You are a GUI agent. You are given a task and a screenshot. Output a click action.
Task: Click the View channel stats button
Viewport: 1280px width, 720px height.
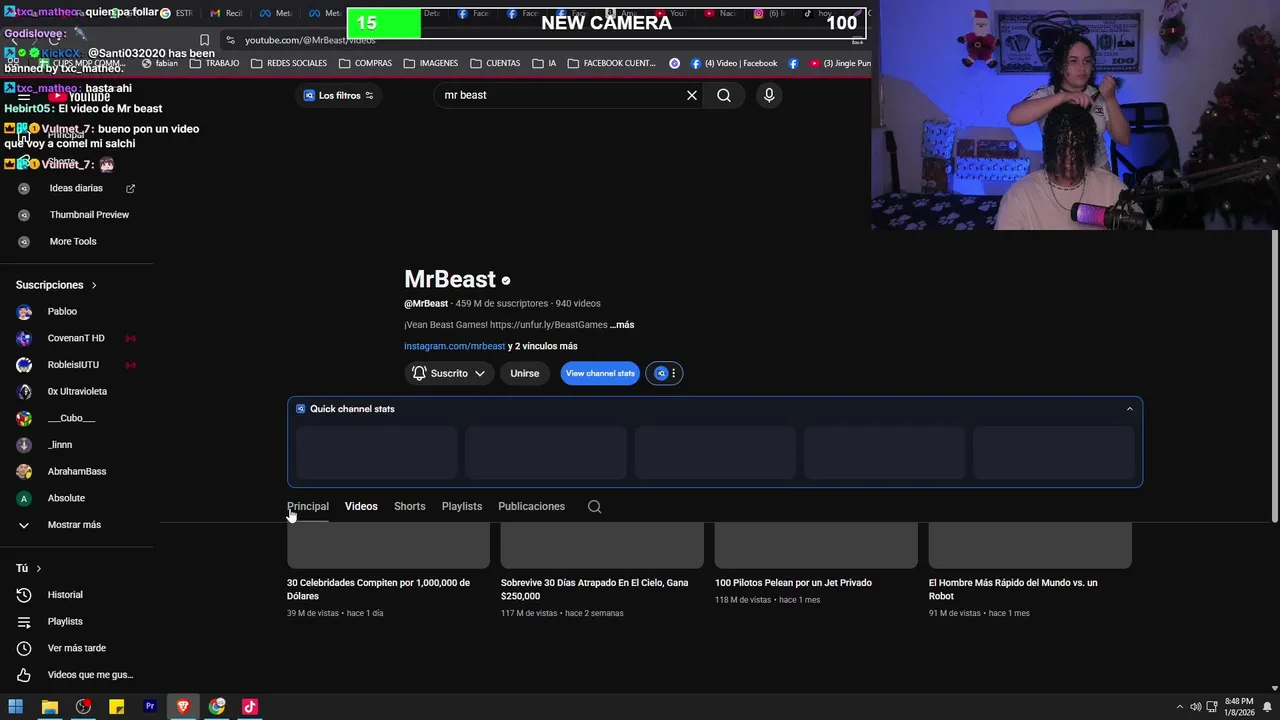[x=600, y=373]
